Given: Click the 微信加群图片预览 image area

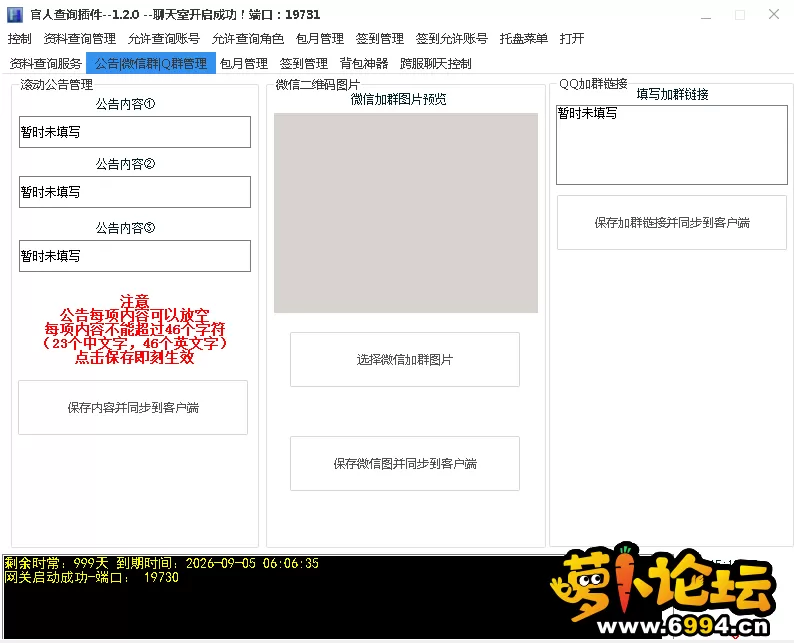Looking at the screenshot, I should [406, 213].
